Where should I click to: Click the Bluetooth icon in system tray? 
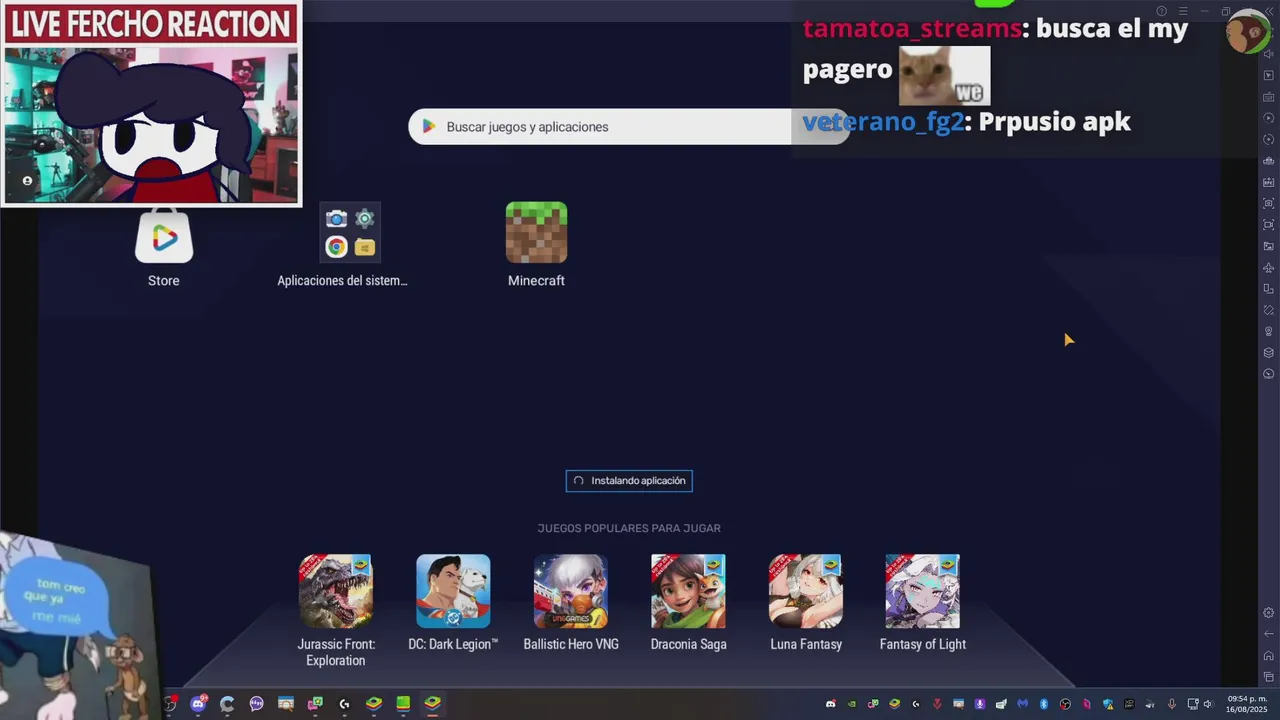click(1044, 704)
